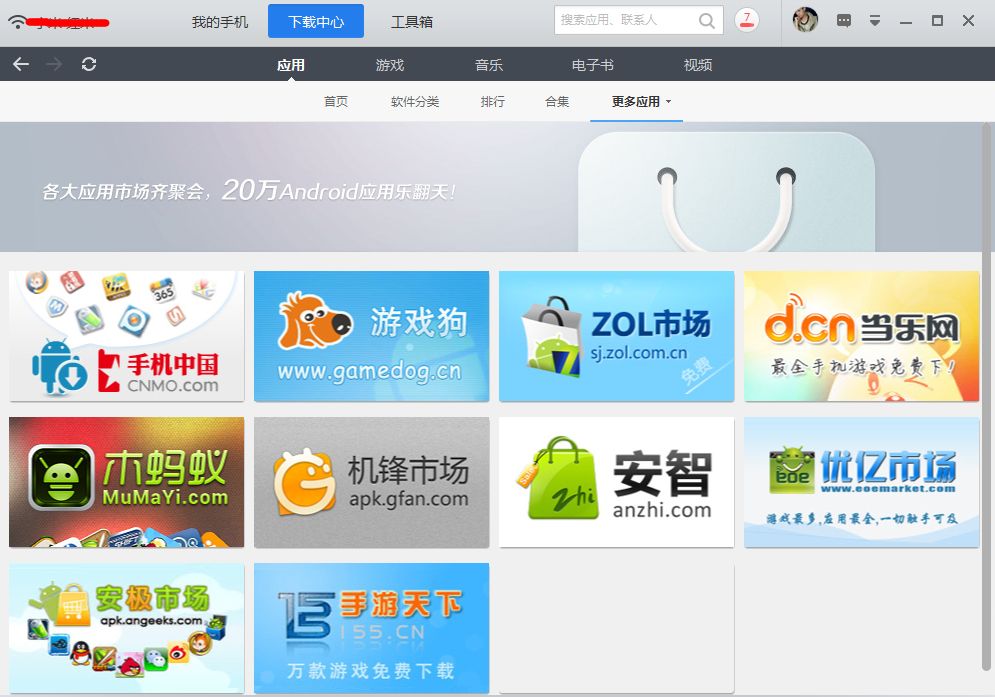This screenshot has height=697, width=995.
Task: Switch to the 音乐 category
Action: [x=489, y=65]
